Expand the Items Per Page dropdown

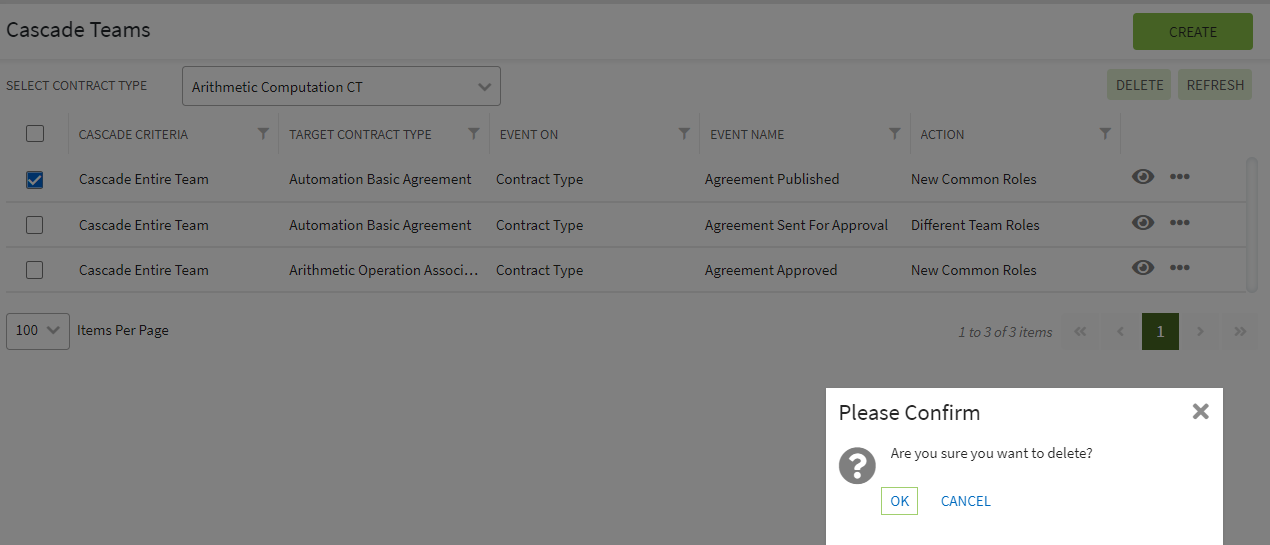pyautogui.click(x=38, y=331)
